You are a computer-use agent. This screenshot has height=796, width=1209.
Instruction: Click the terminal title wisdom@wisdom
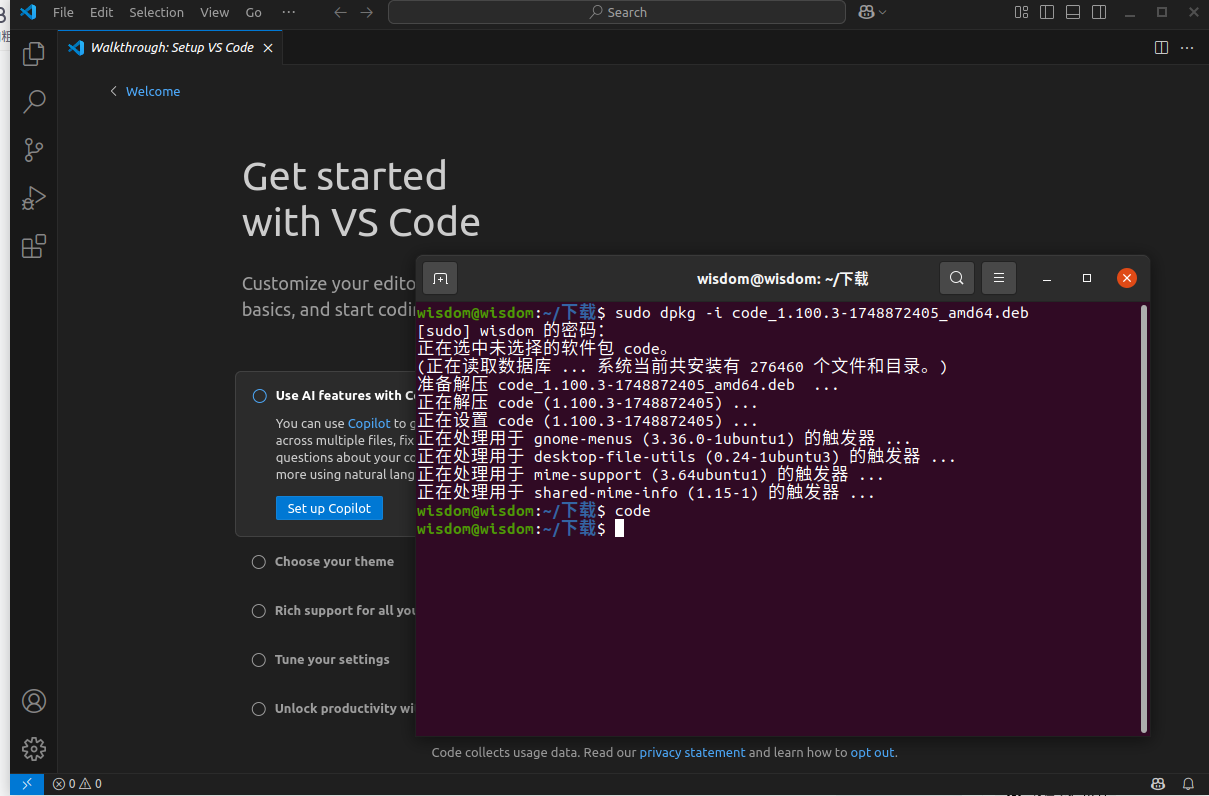click(783, 278)
